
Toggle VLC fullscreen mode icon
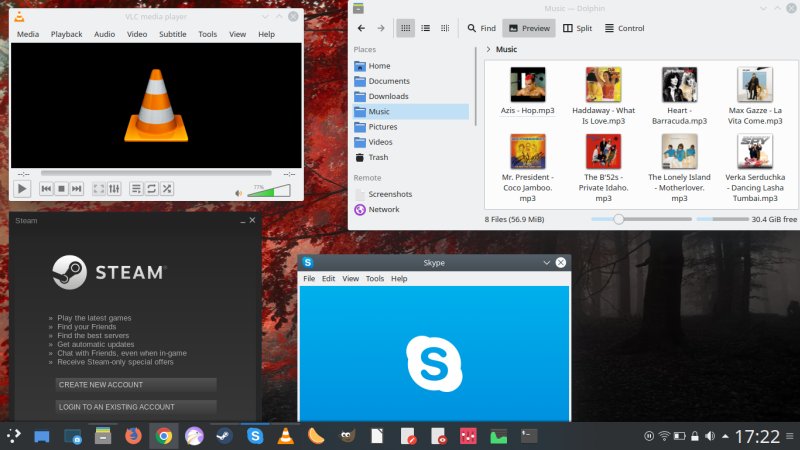98,188
